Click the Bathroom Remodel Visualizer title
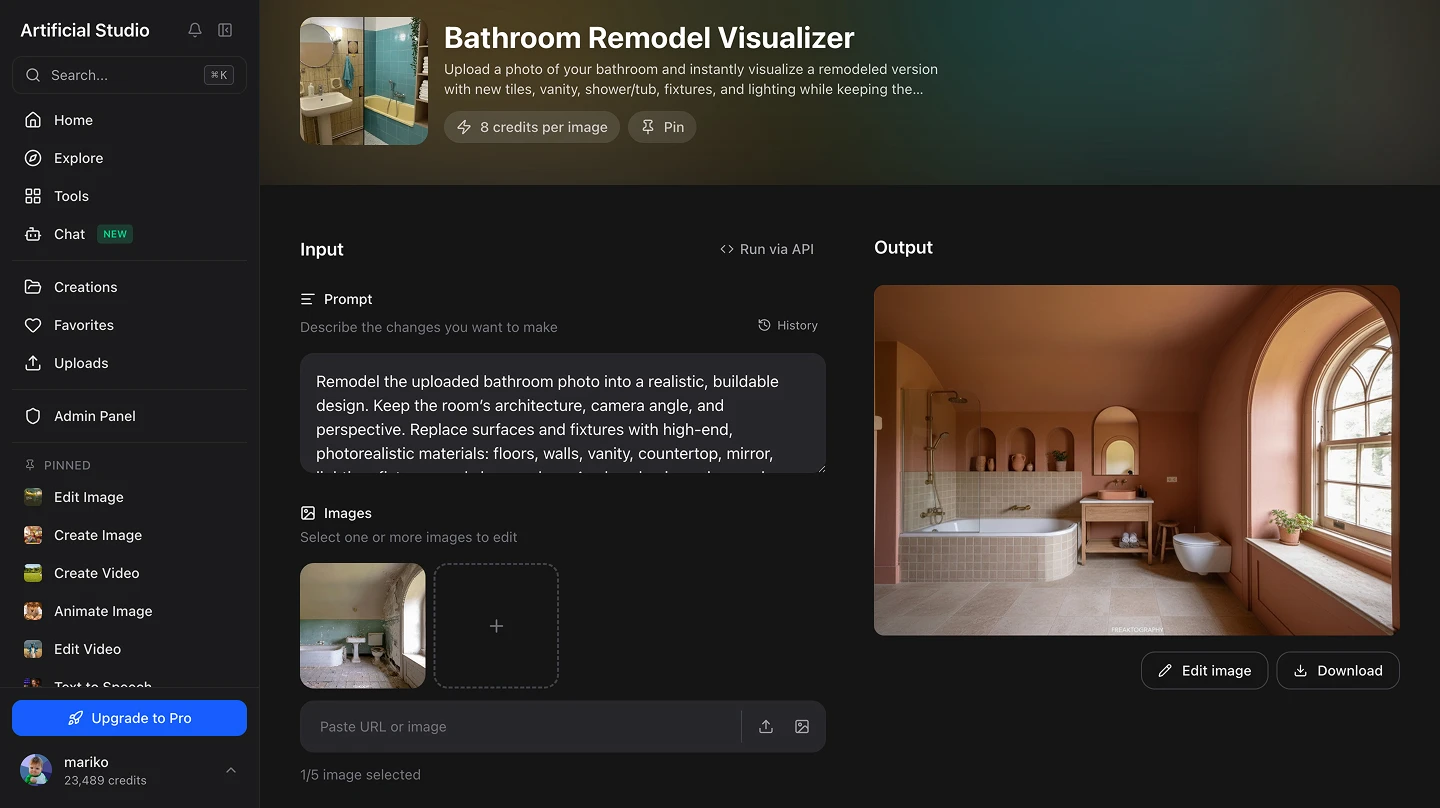 point(649,38)
